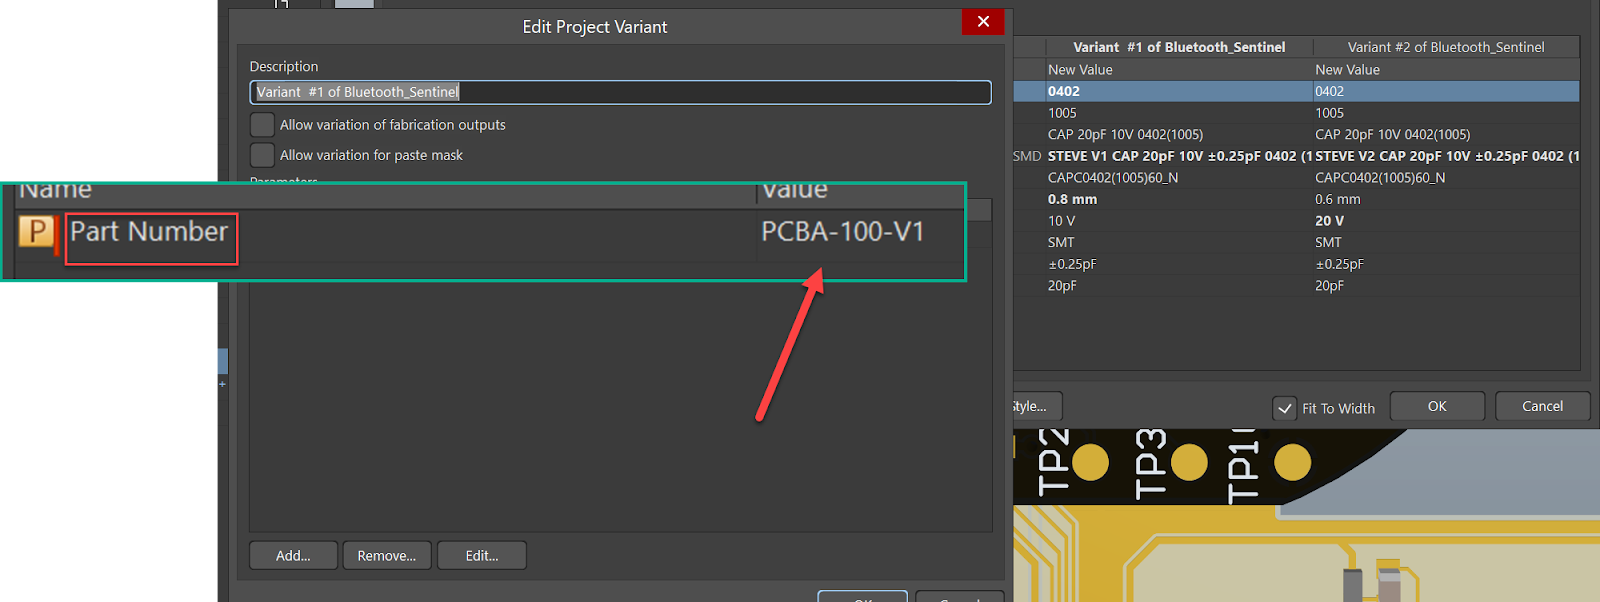Click the yellow TP3 test point pad

[x=1189, y=463]
